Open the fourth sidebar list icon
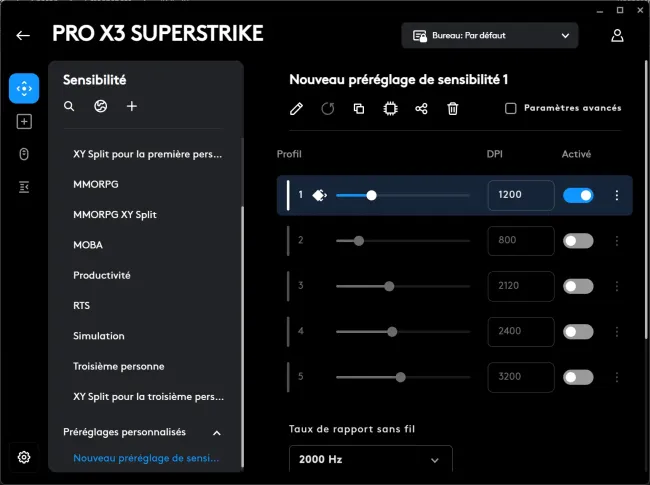The image size is (650, 485). [24, 187]
